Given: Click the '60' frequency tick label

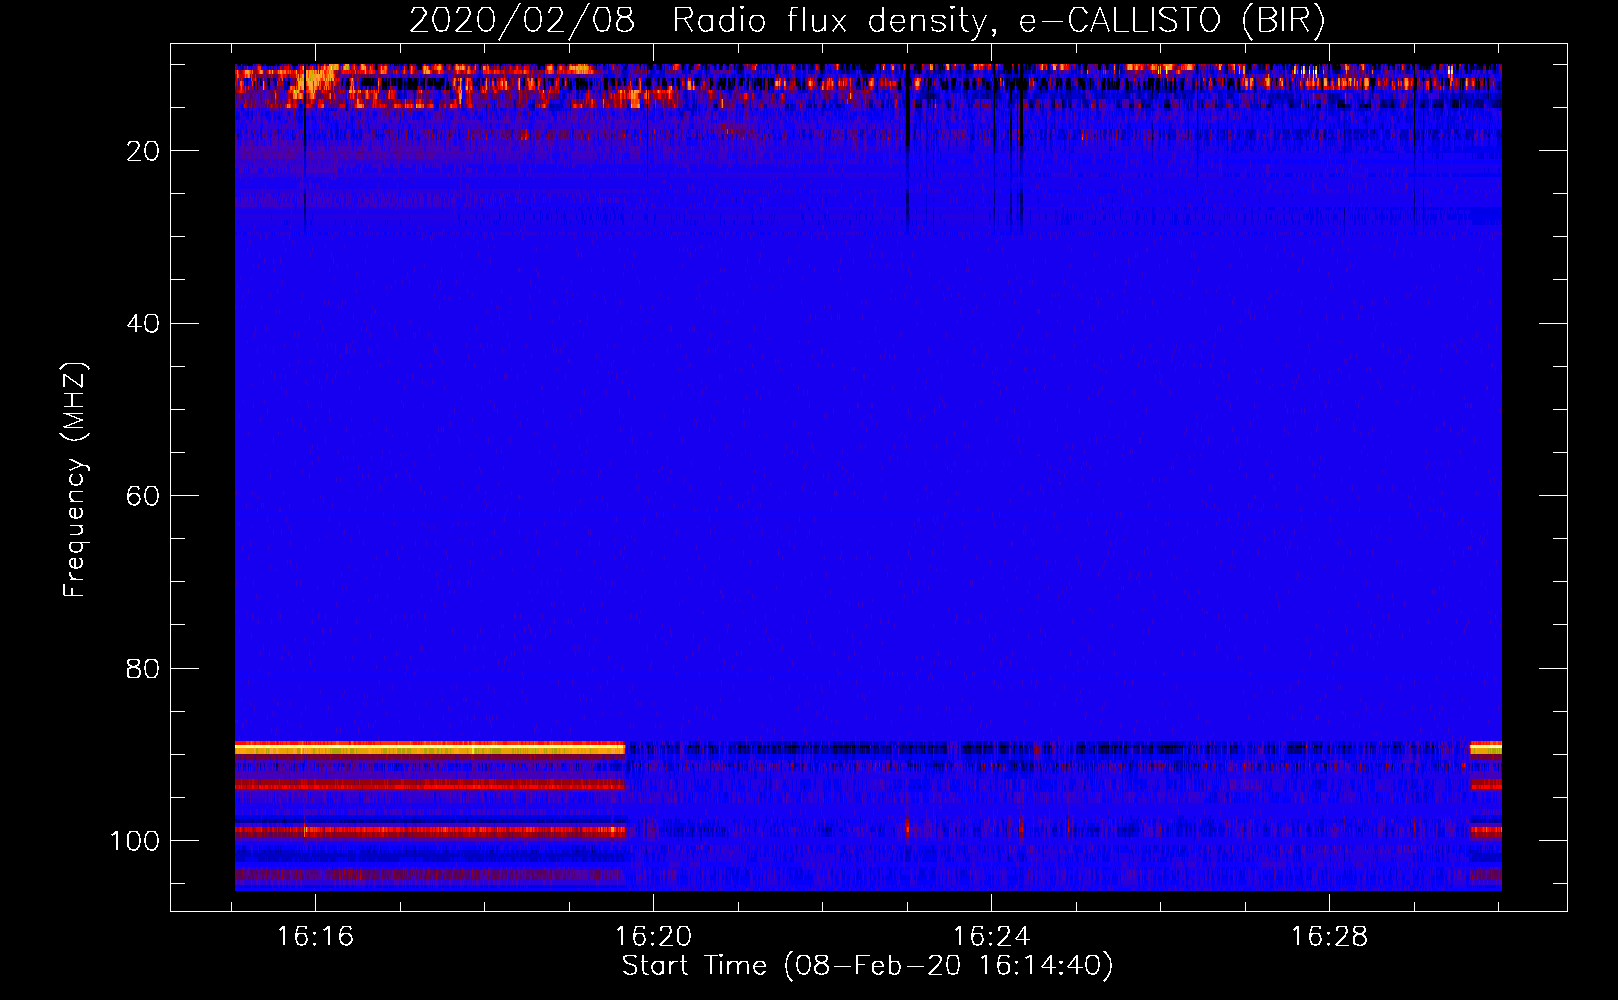Looking at the screenshot, I should (143, 496).
